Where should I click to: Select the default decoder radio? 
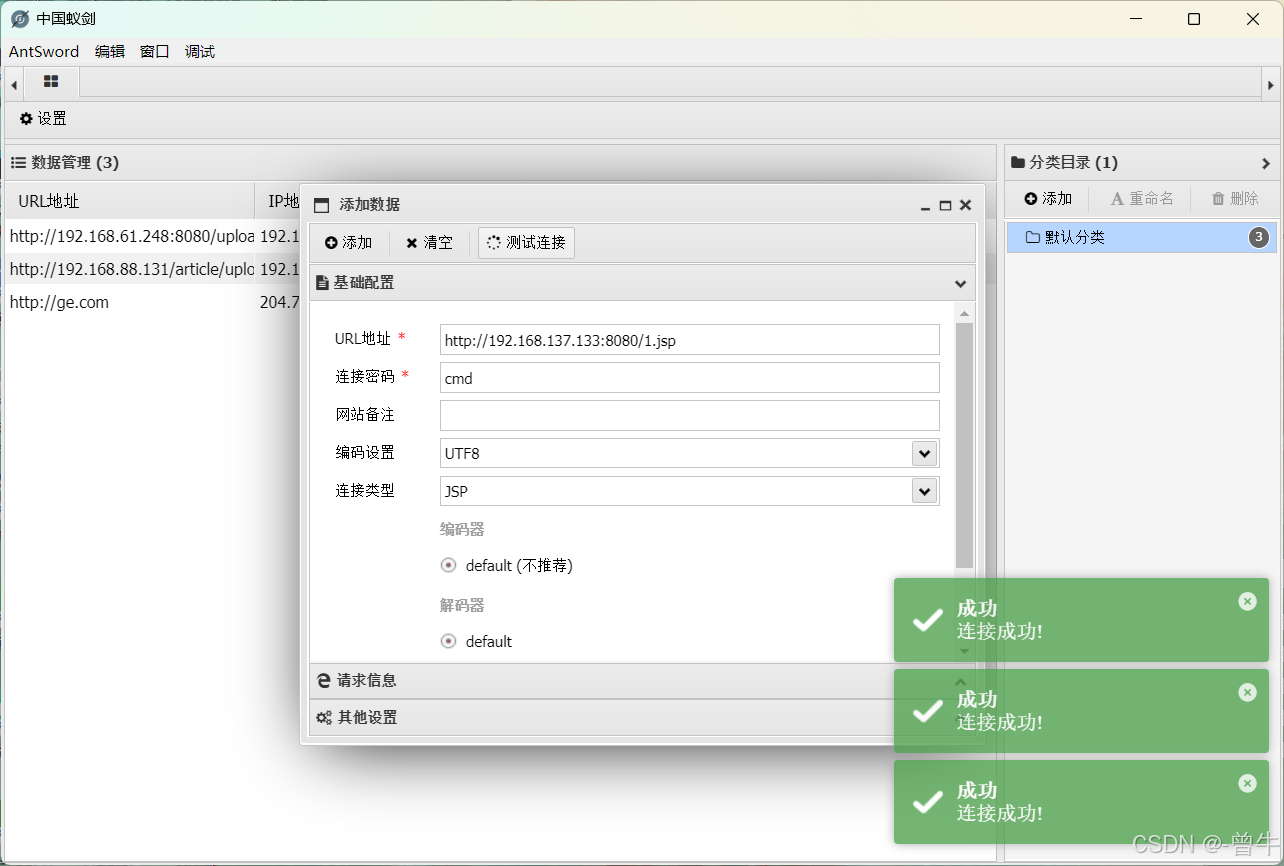[448, 641]
